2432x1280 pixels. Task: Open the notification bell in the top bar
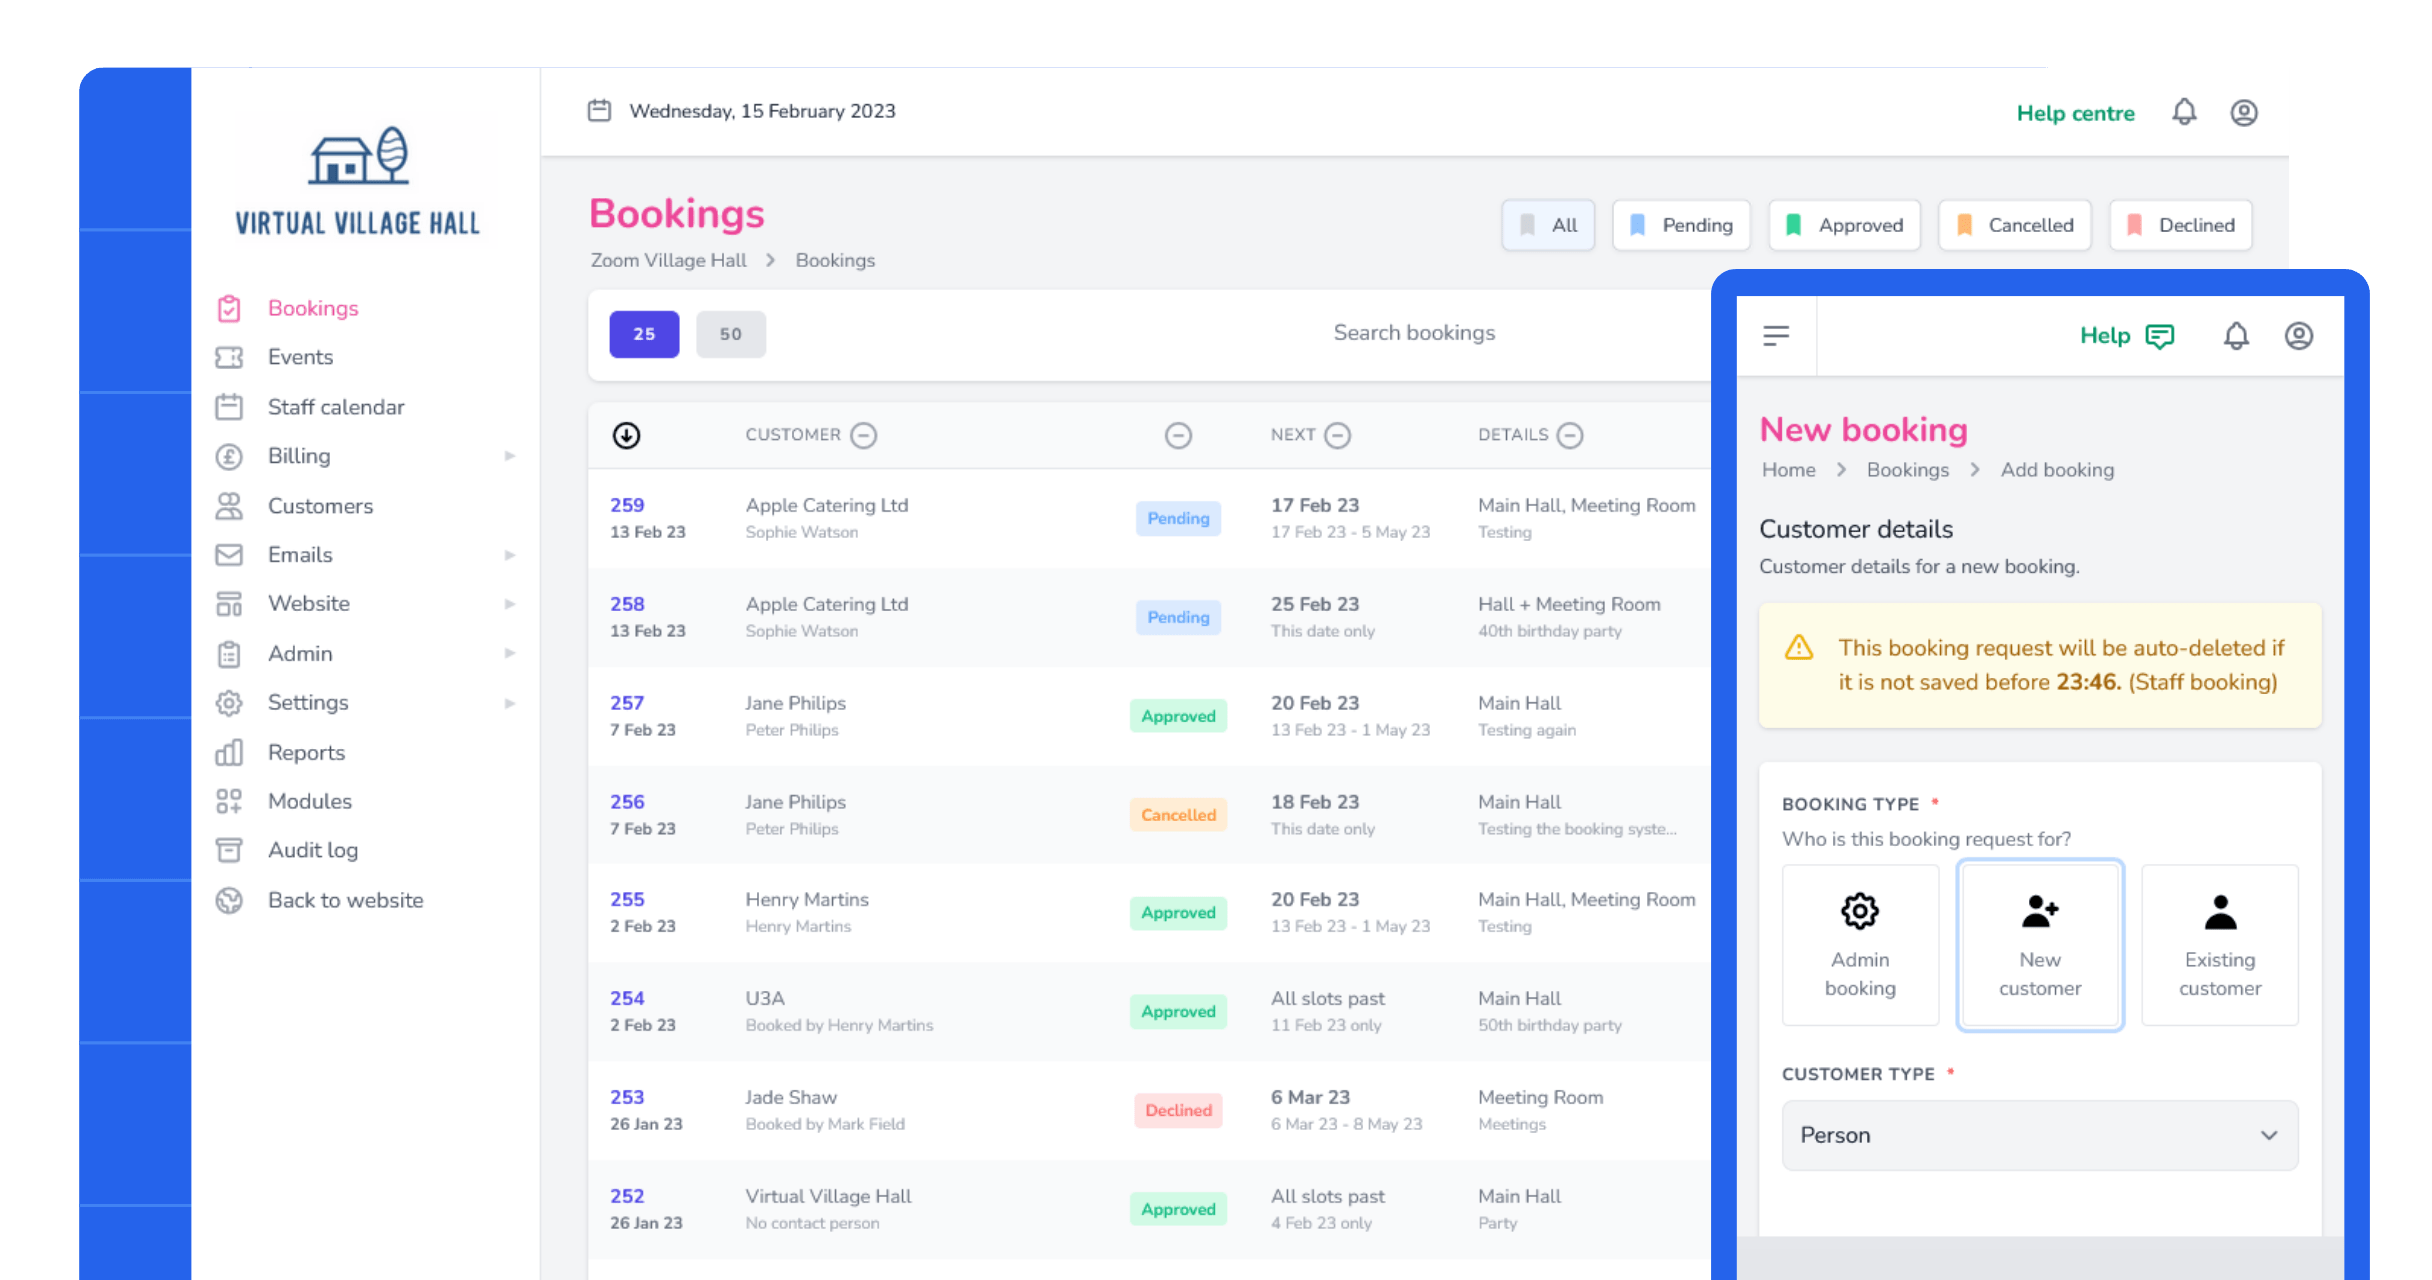click(x=2185, y=112)
